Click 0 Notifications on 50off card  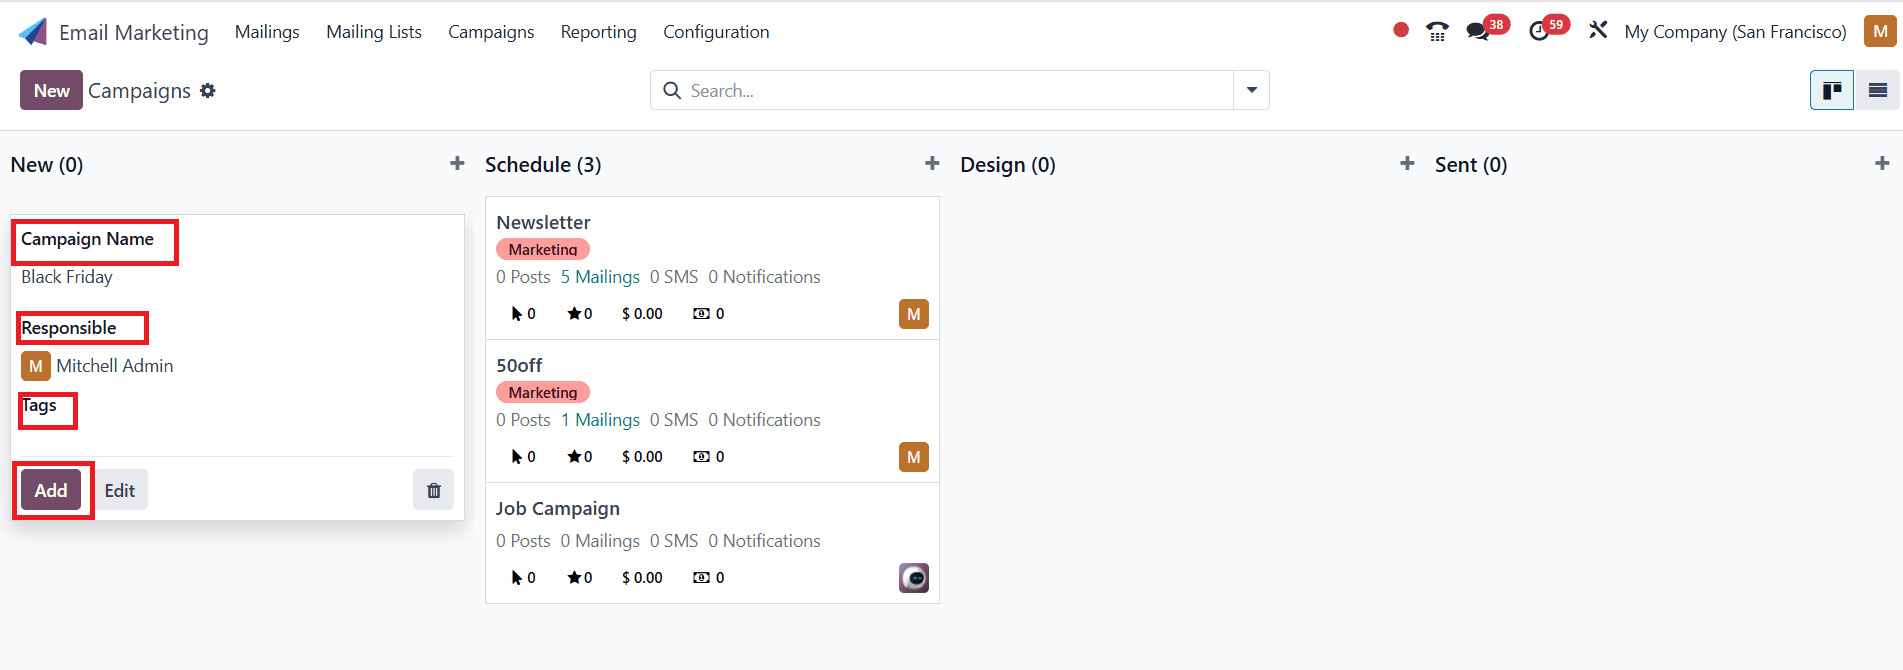tap(764, 420)
